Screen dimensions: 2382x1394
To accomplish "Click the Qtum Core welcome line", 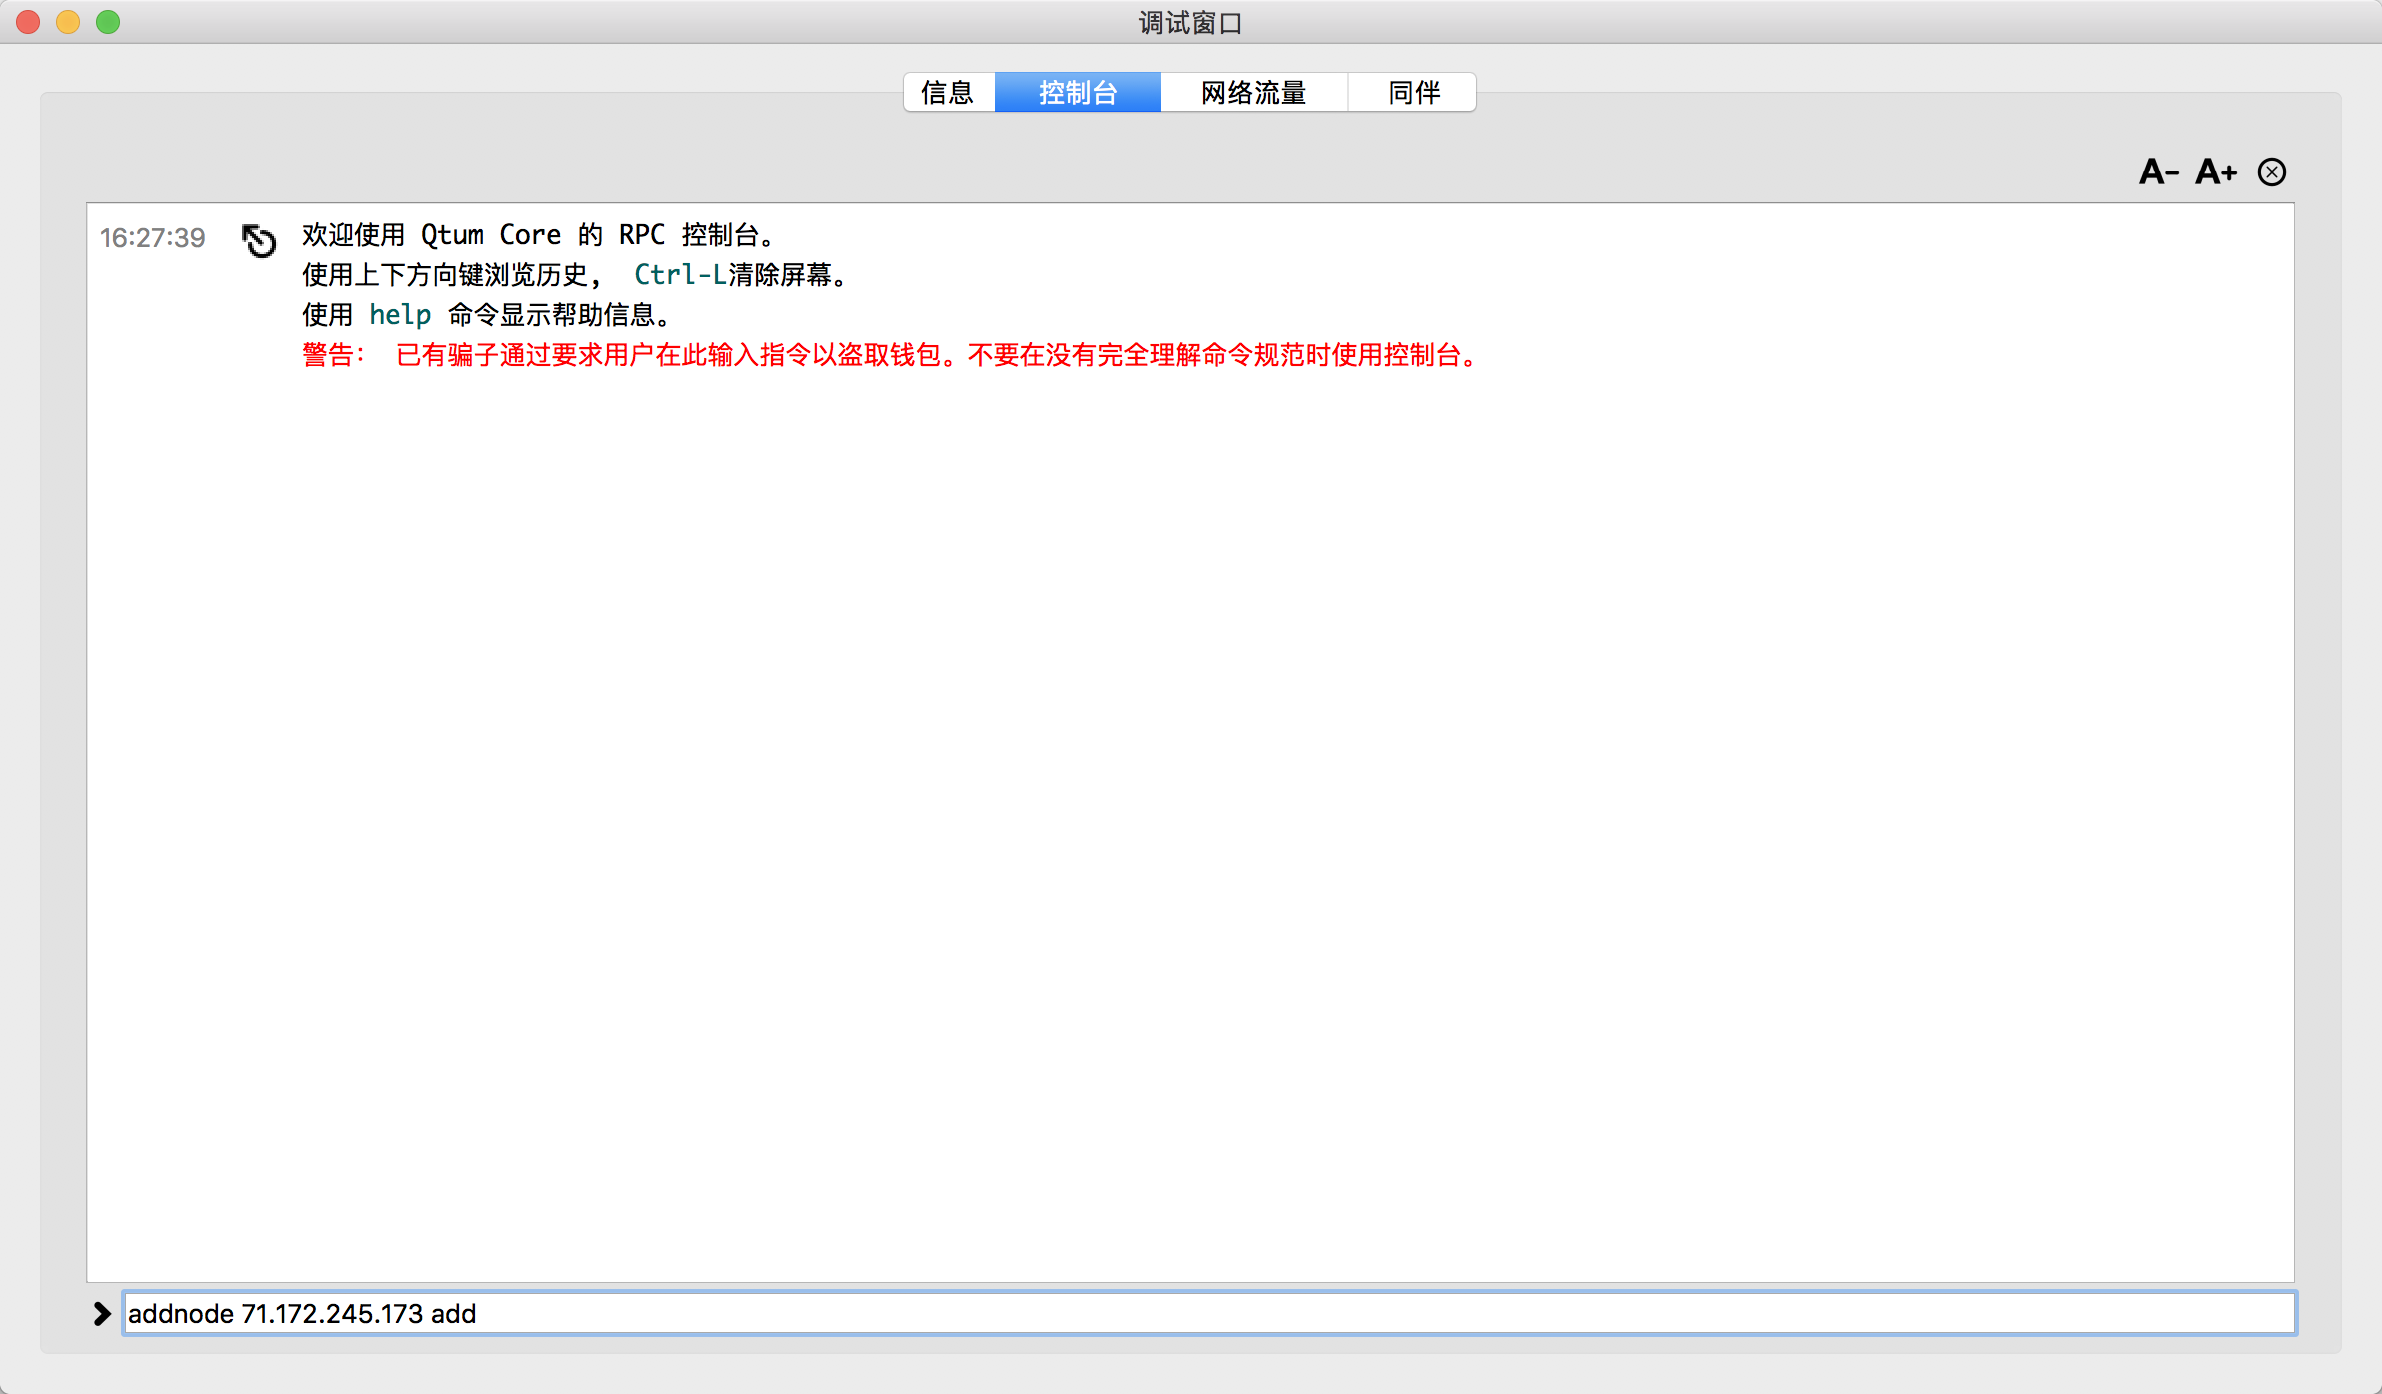I will tap(538, 235).
